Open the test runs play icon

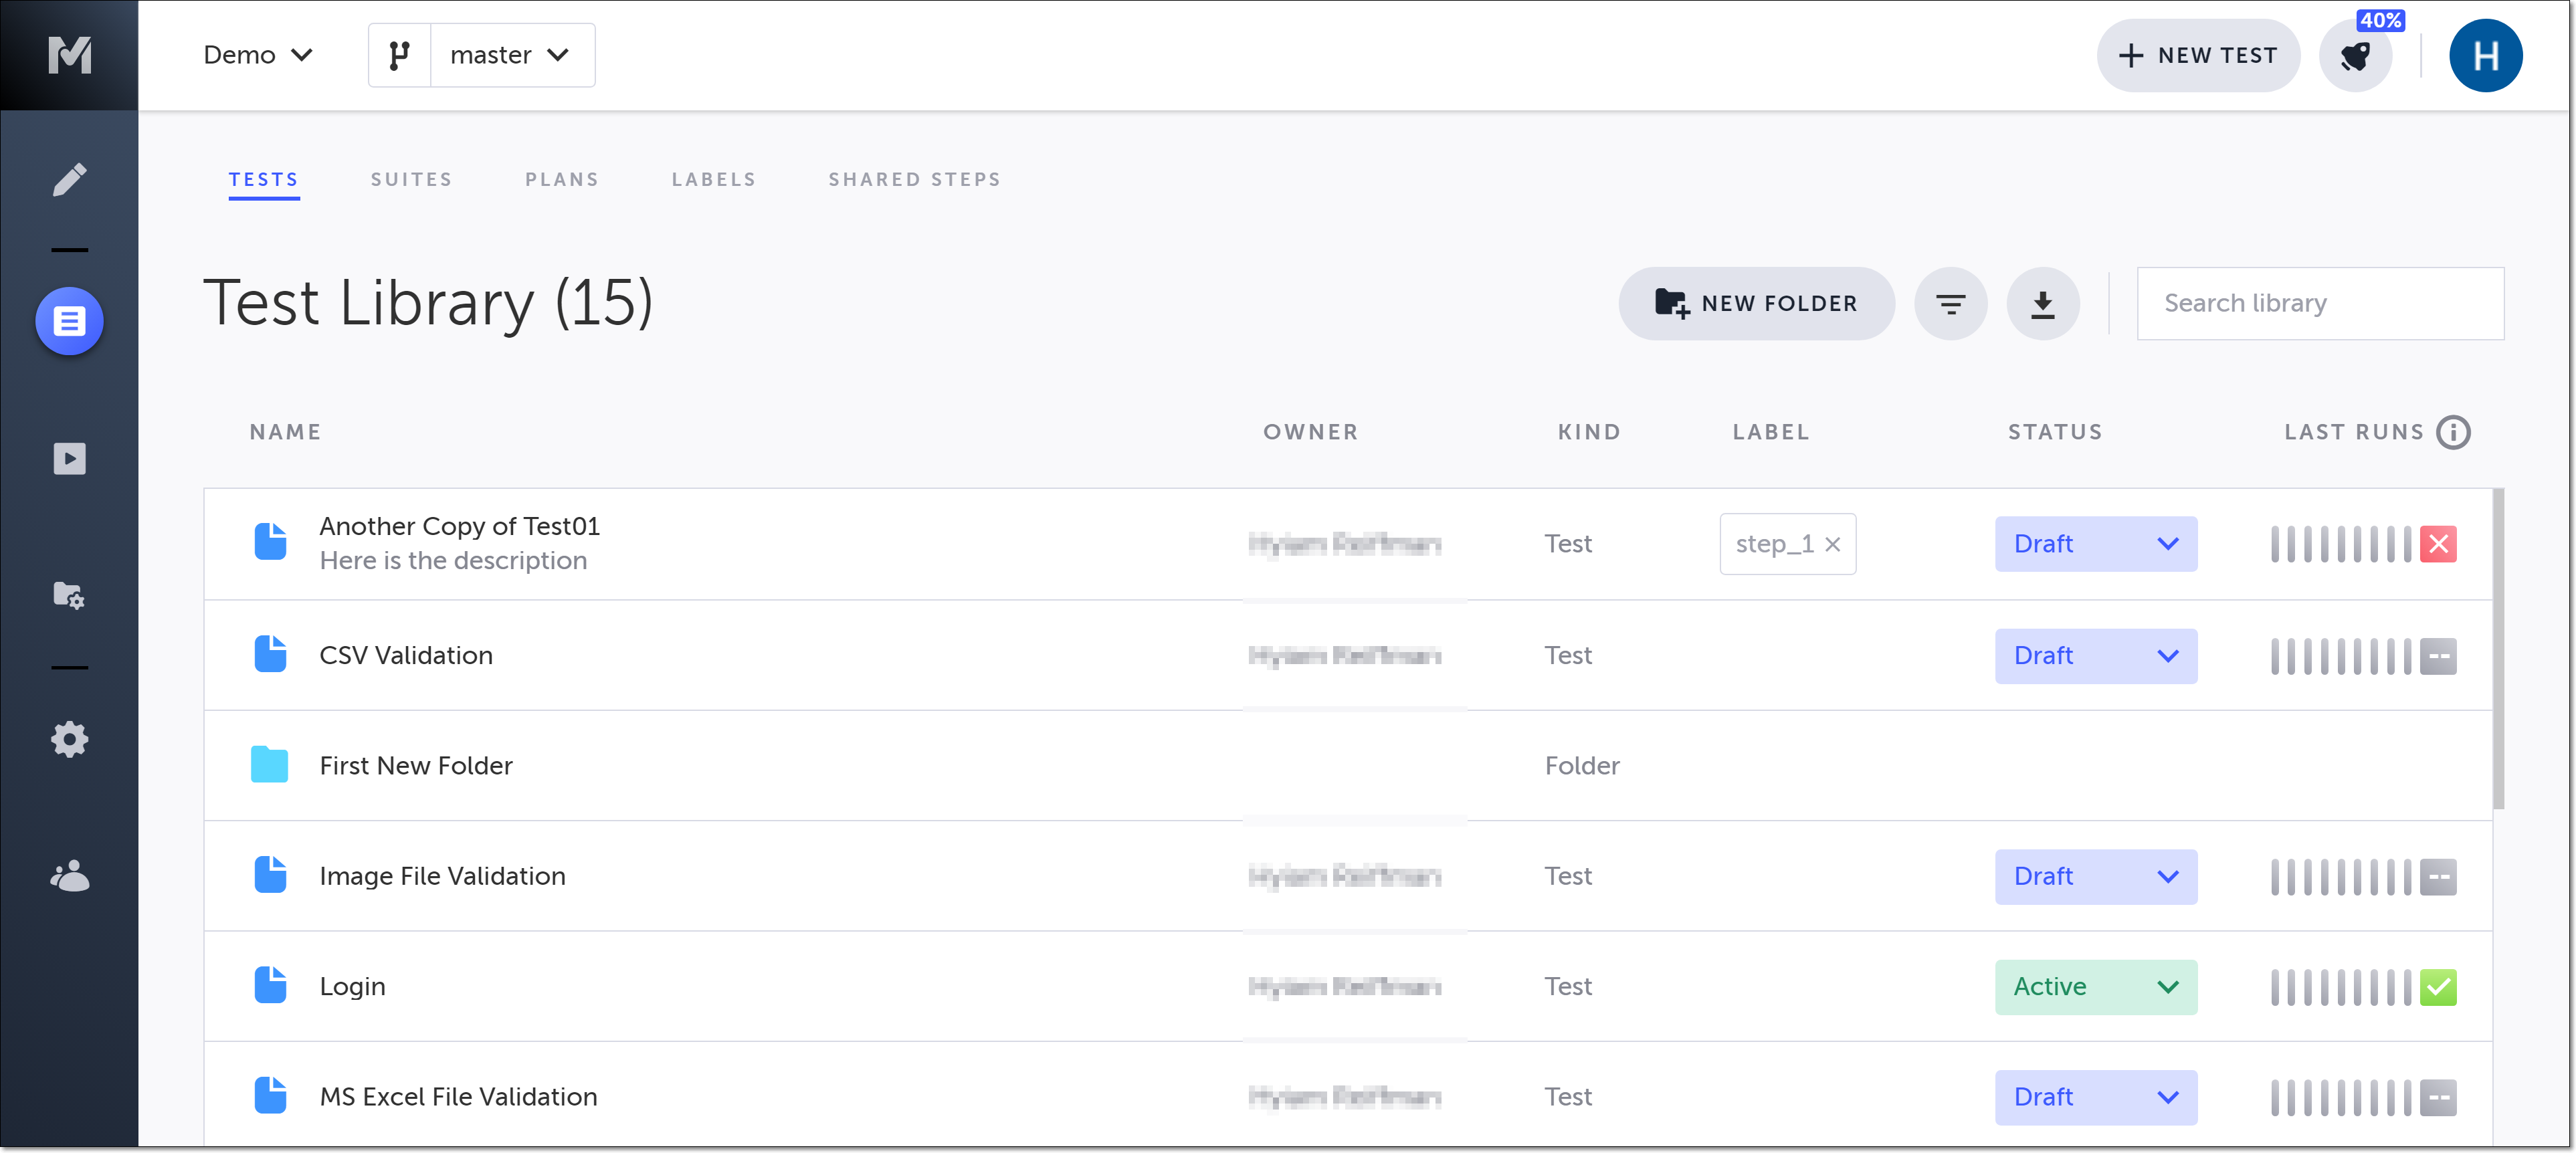[x=69, y=459]
